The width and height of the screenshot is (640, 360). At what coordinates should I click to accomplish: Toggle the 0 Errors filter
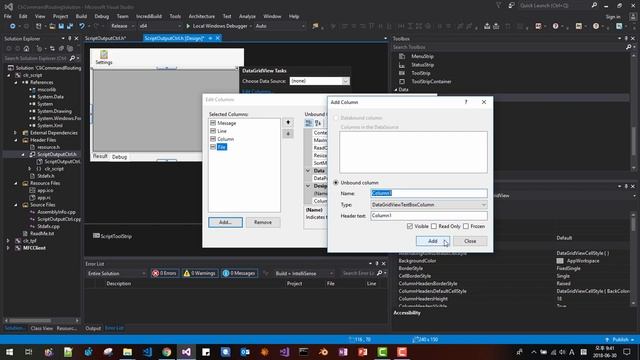tap(164, 273)
